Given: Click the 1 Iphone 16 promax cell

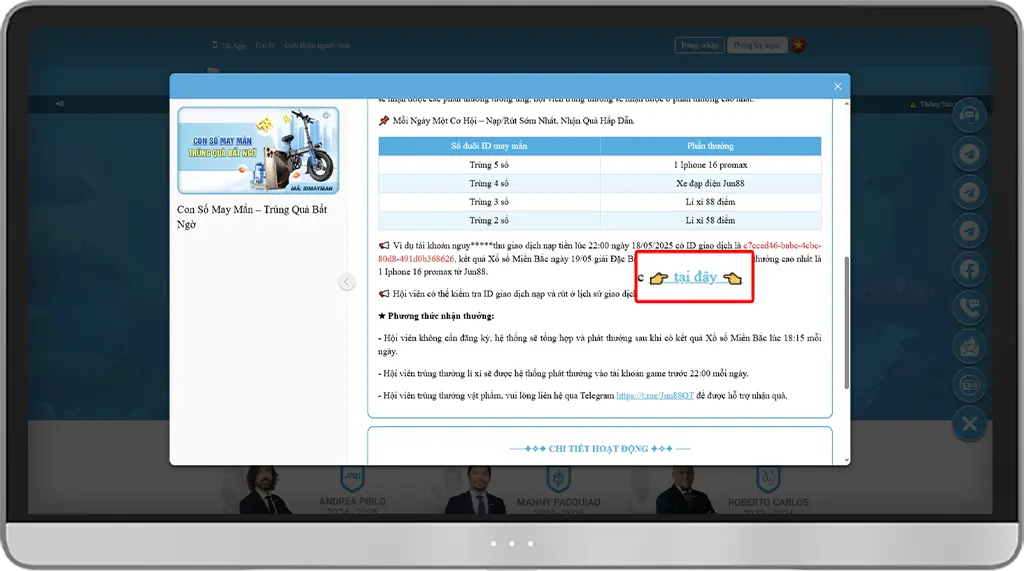Looking at the screenshot, I should click(x=711, y=165).
